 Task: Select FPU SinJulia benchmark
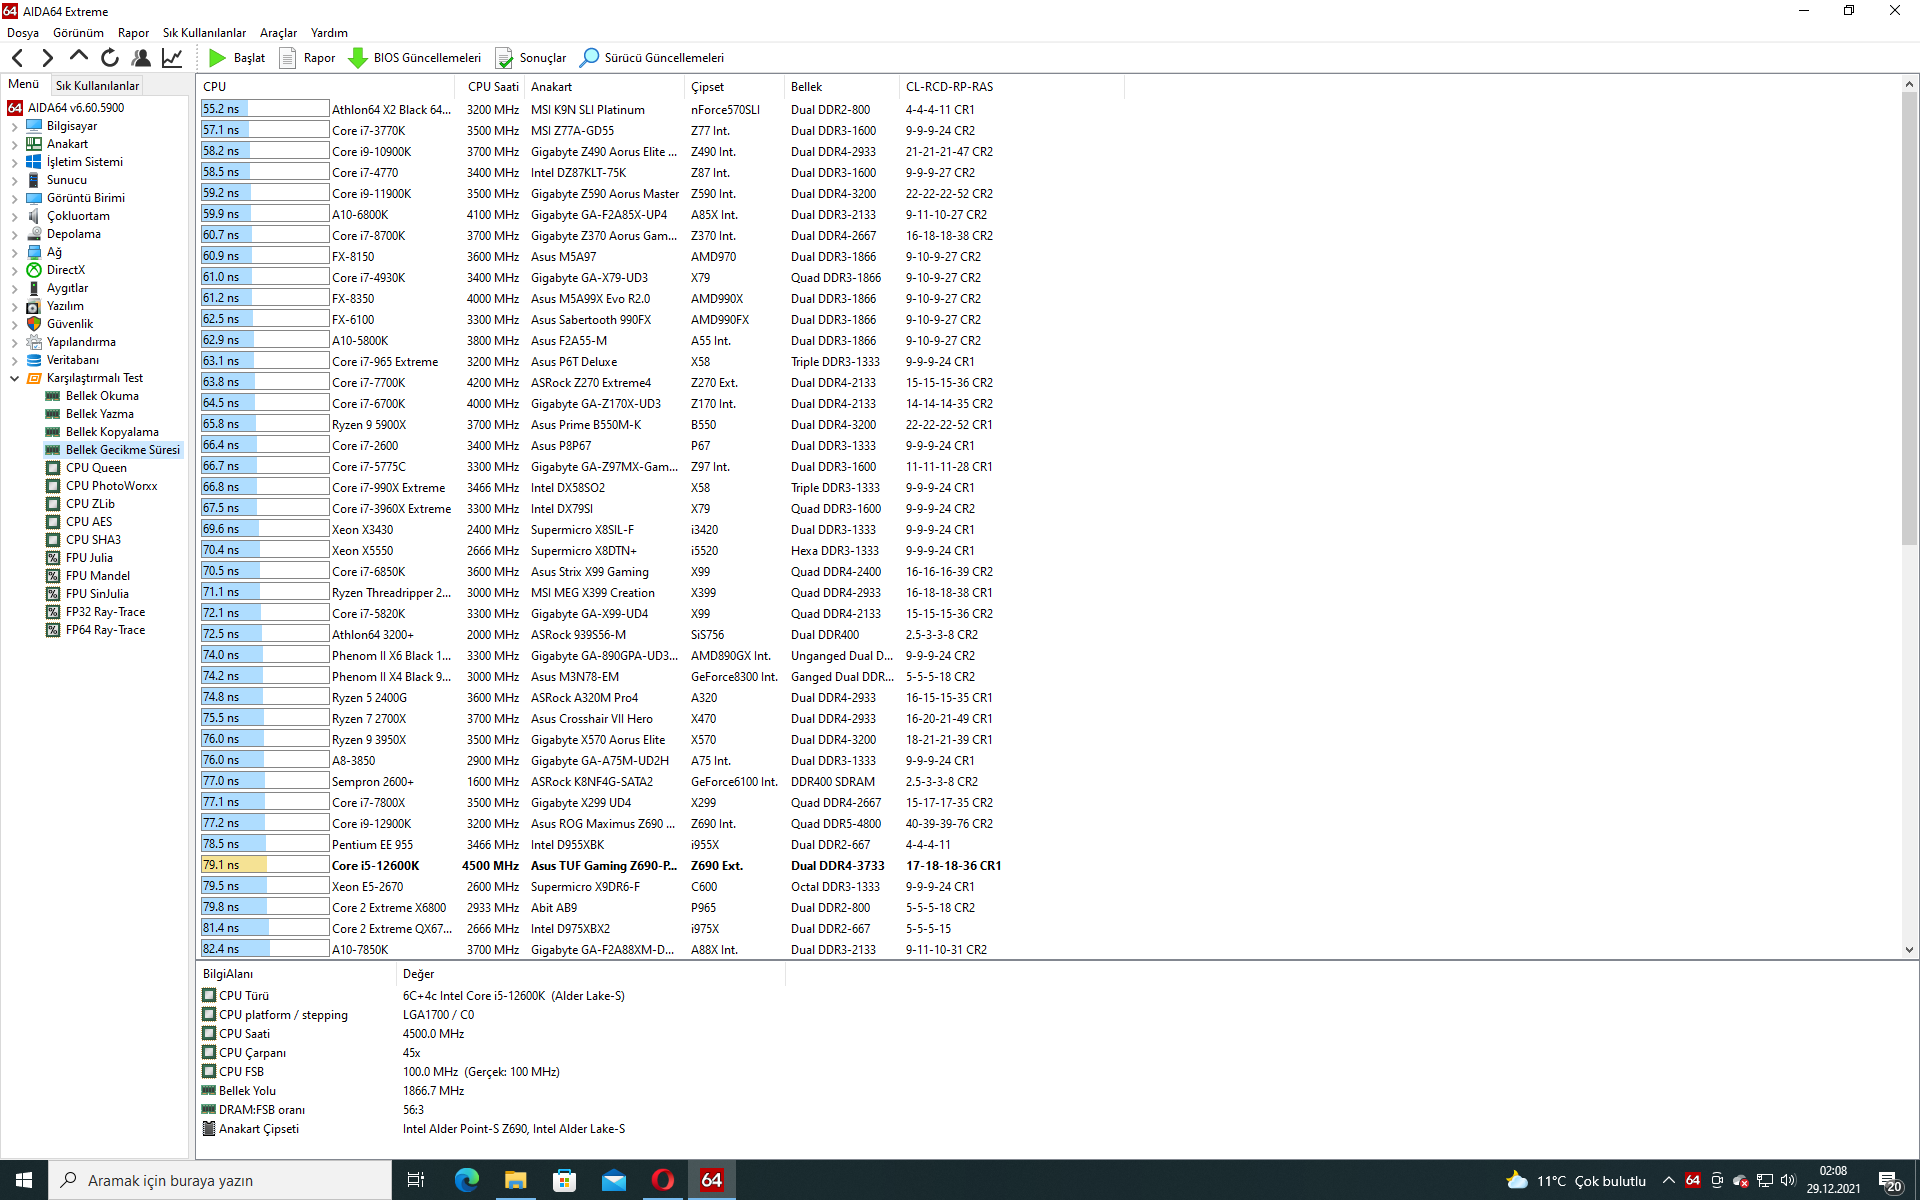click(97, 594)
